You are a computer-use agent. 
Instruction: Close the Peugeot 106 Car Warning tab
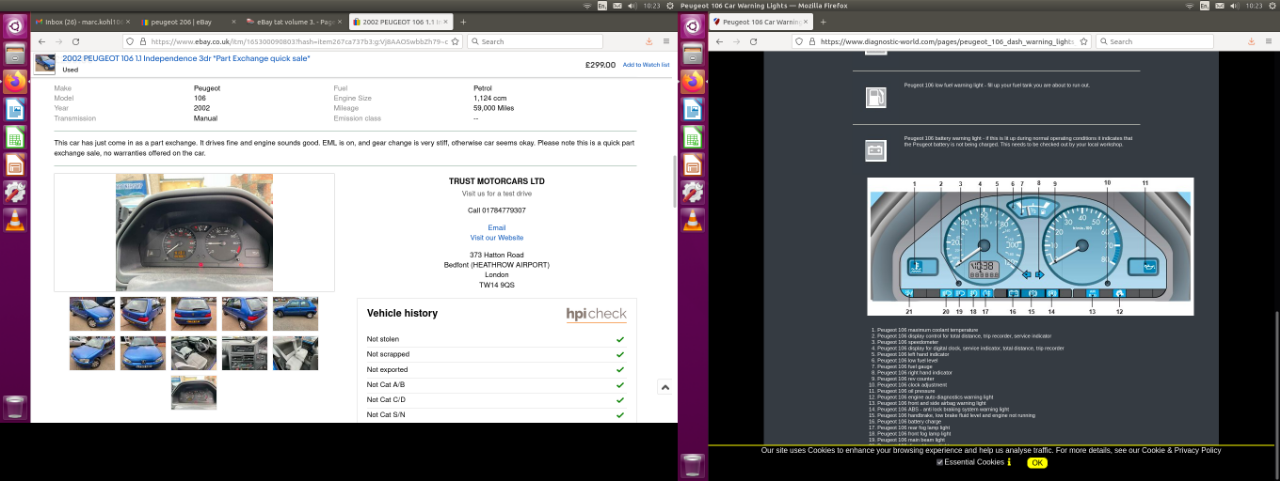804,21
